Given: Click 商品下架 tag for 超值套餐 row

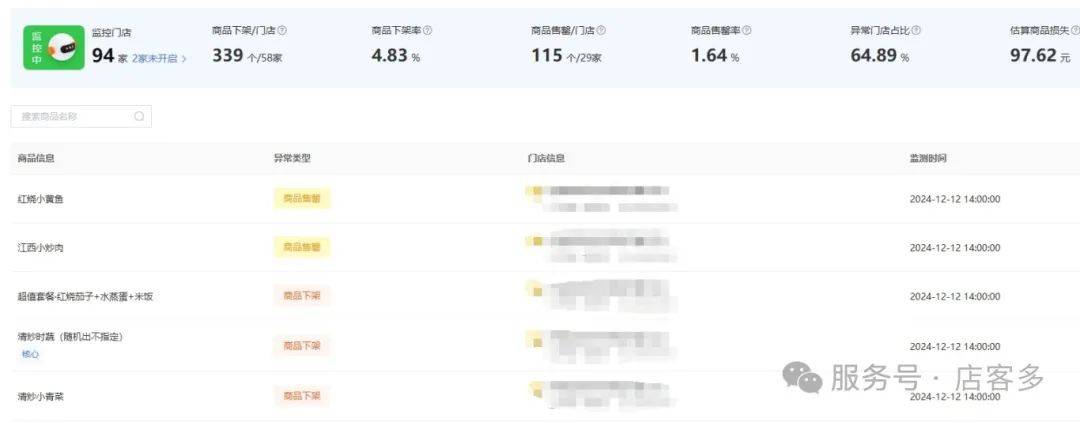Looking at the screenshot, I should [x=302, y=296].
